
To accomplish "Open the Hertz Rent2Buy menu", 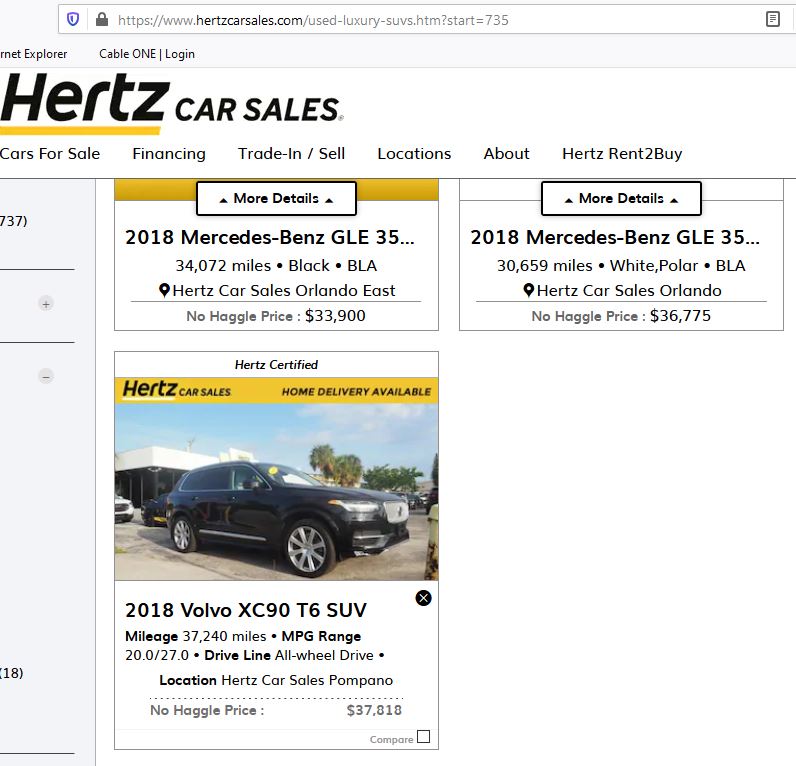I will (622, 154).
